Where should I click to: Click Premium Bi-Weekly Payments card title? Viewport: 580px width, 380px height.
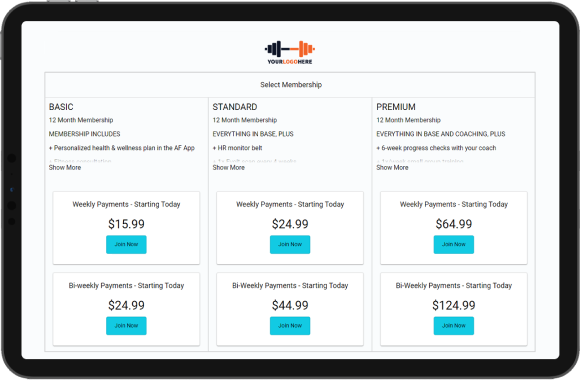click(x=453, y=286)
